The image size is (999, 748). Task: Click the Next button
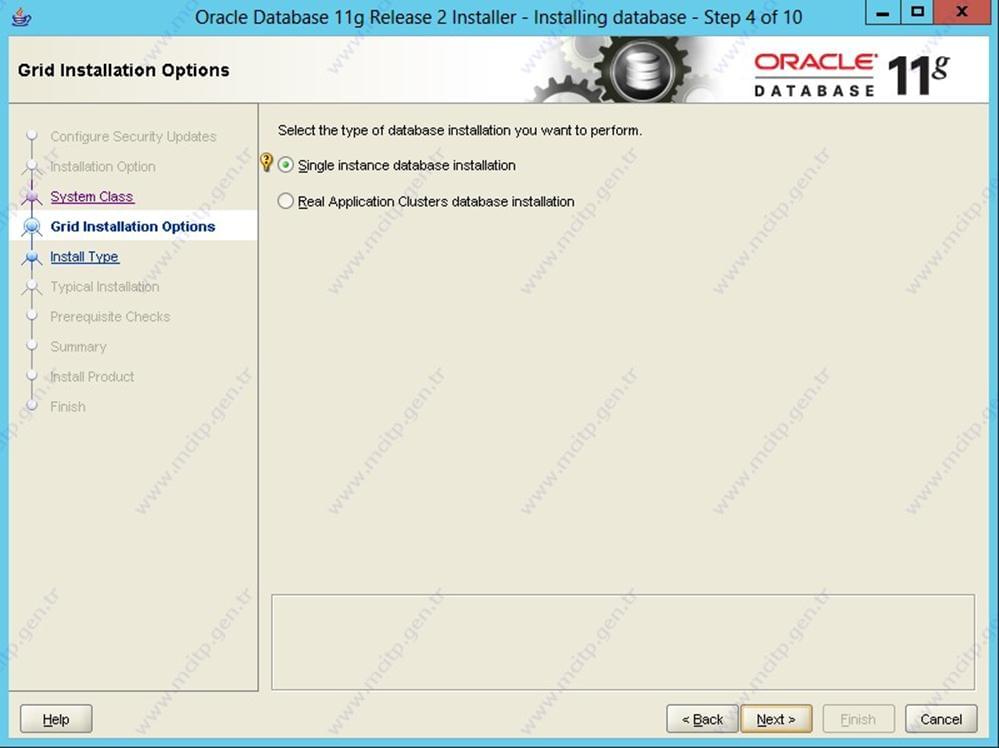(776, 719)
